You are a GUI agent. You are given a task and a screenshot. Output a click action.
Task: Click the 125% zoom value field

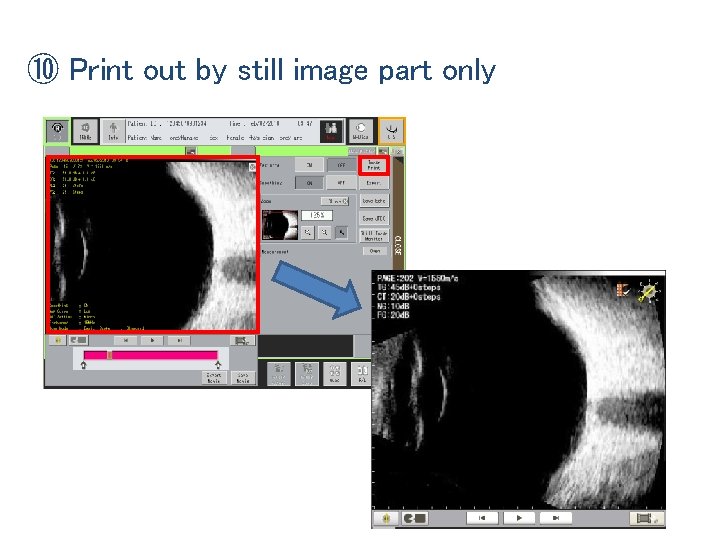[317, 215]
